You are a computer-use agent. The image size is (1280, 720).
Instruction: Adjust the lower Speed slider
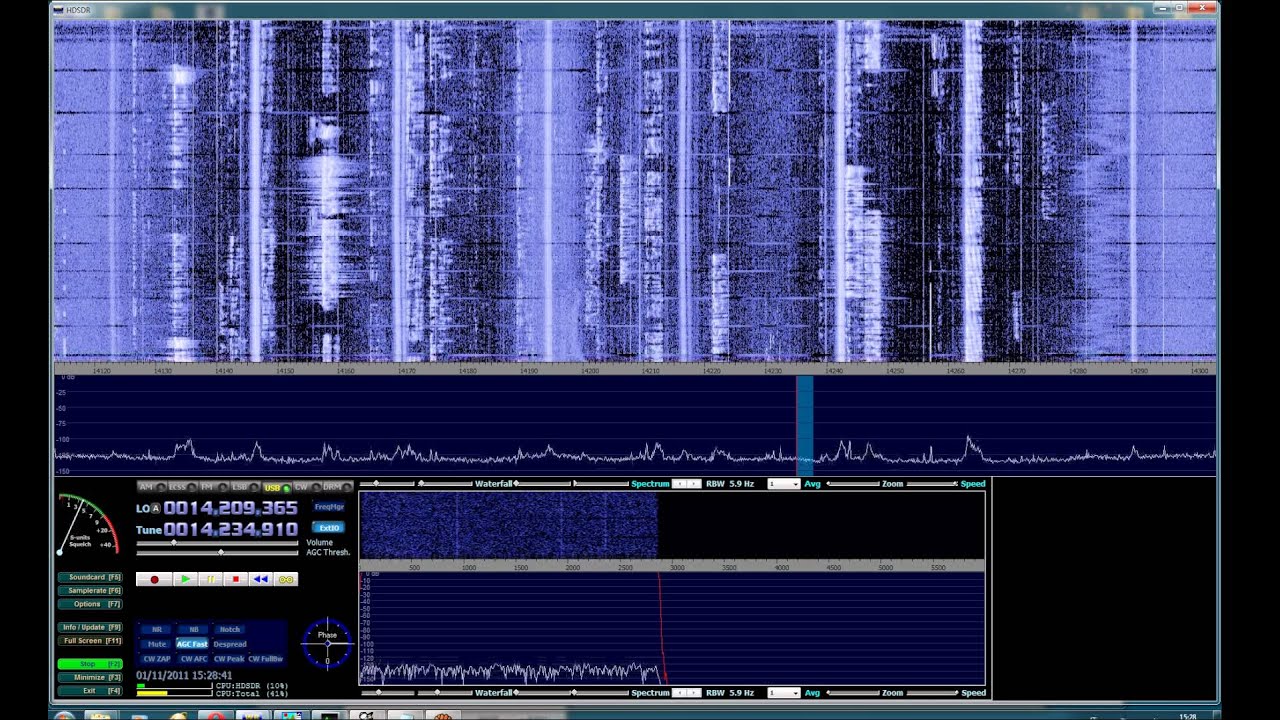[931, 692]
